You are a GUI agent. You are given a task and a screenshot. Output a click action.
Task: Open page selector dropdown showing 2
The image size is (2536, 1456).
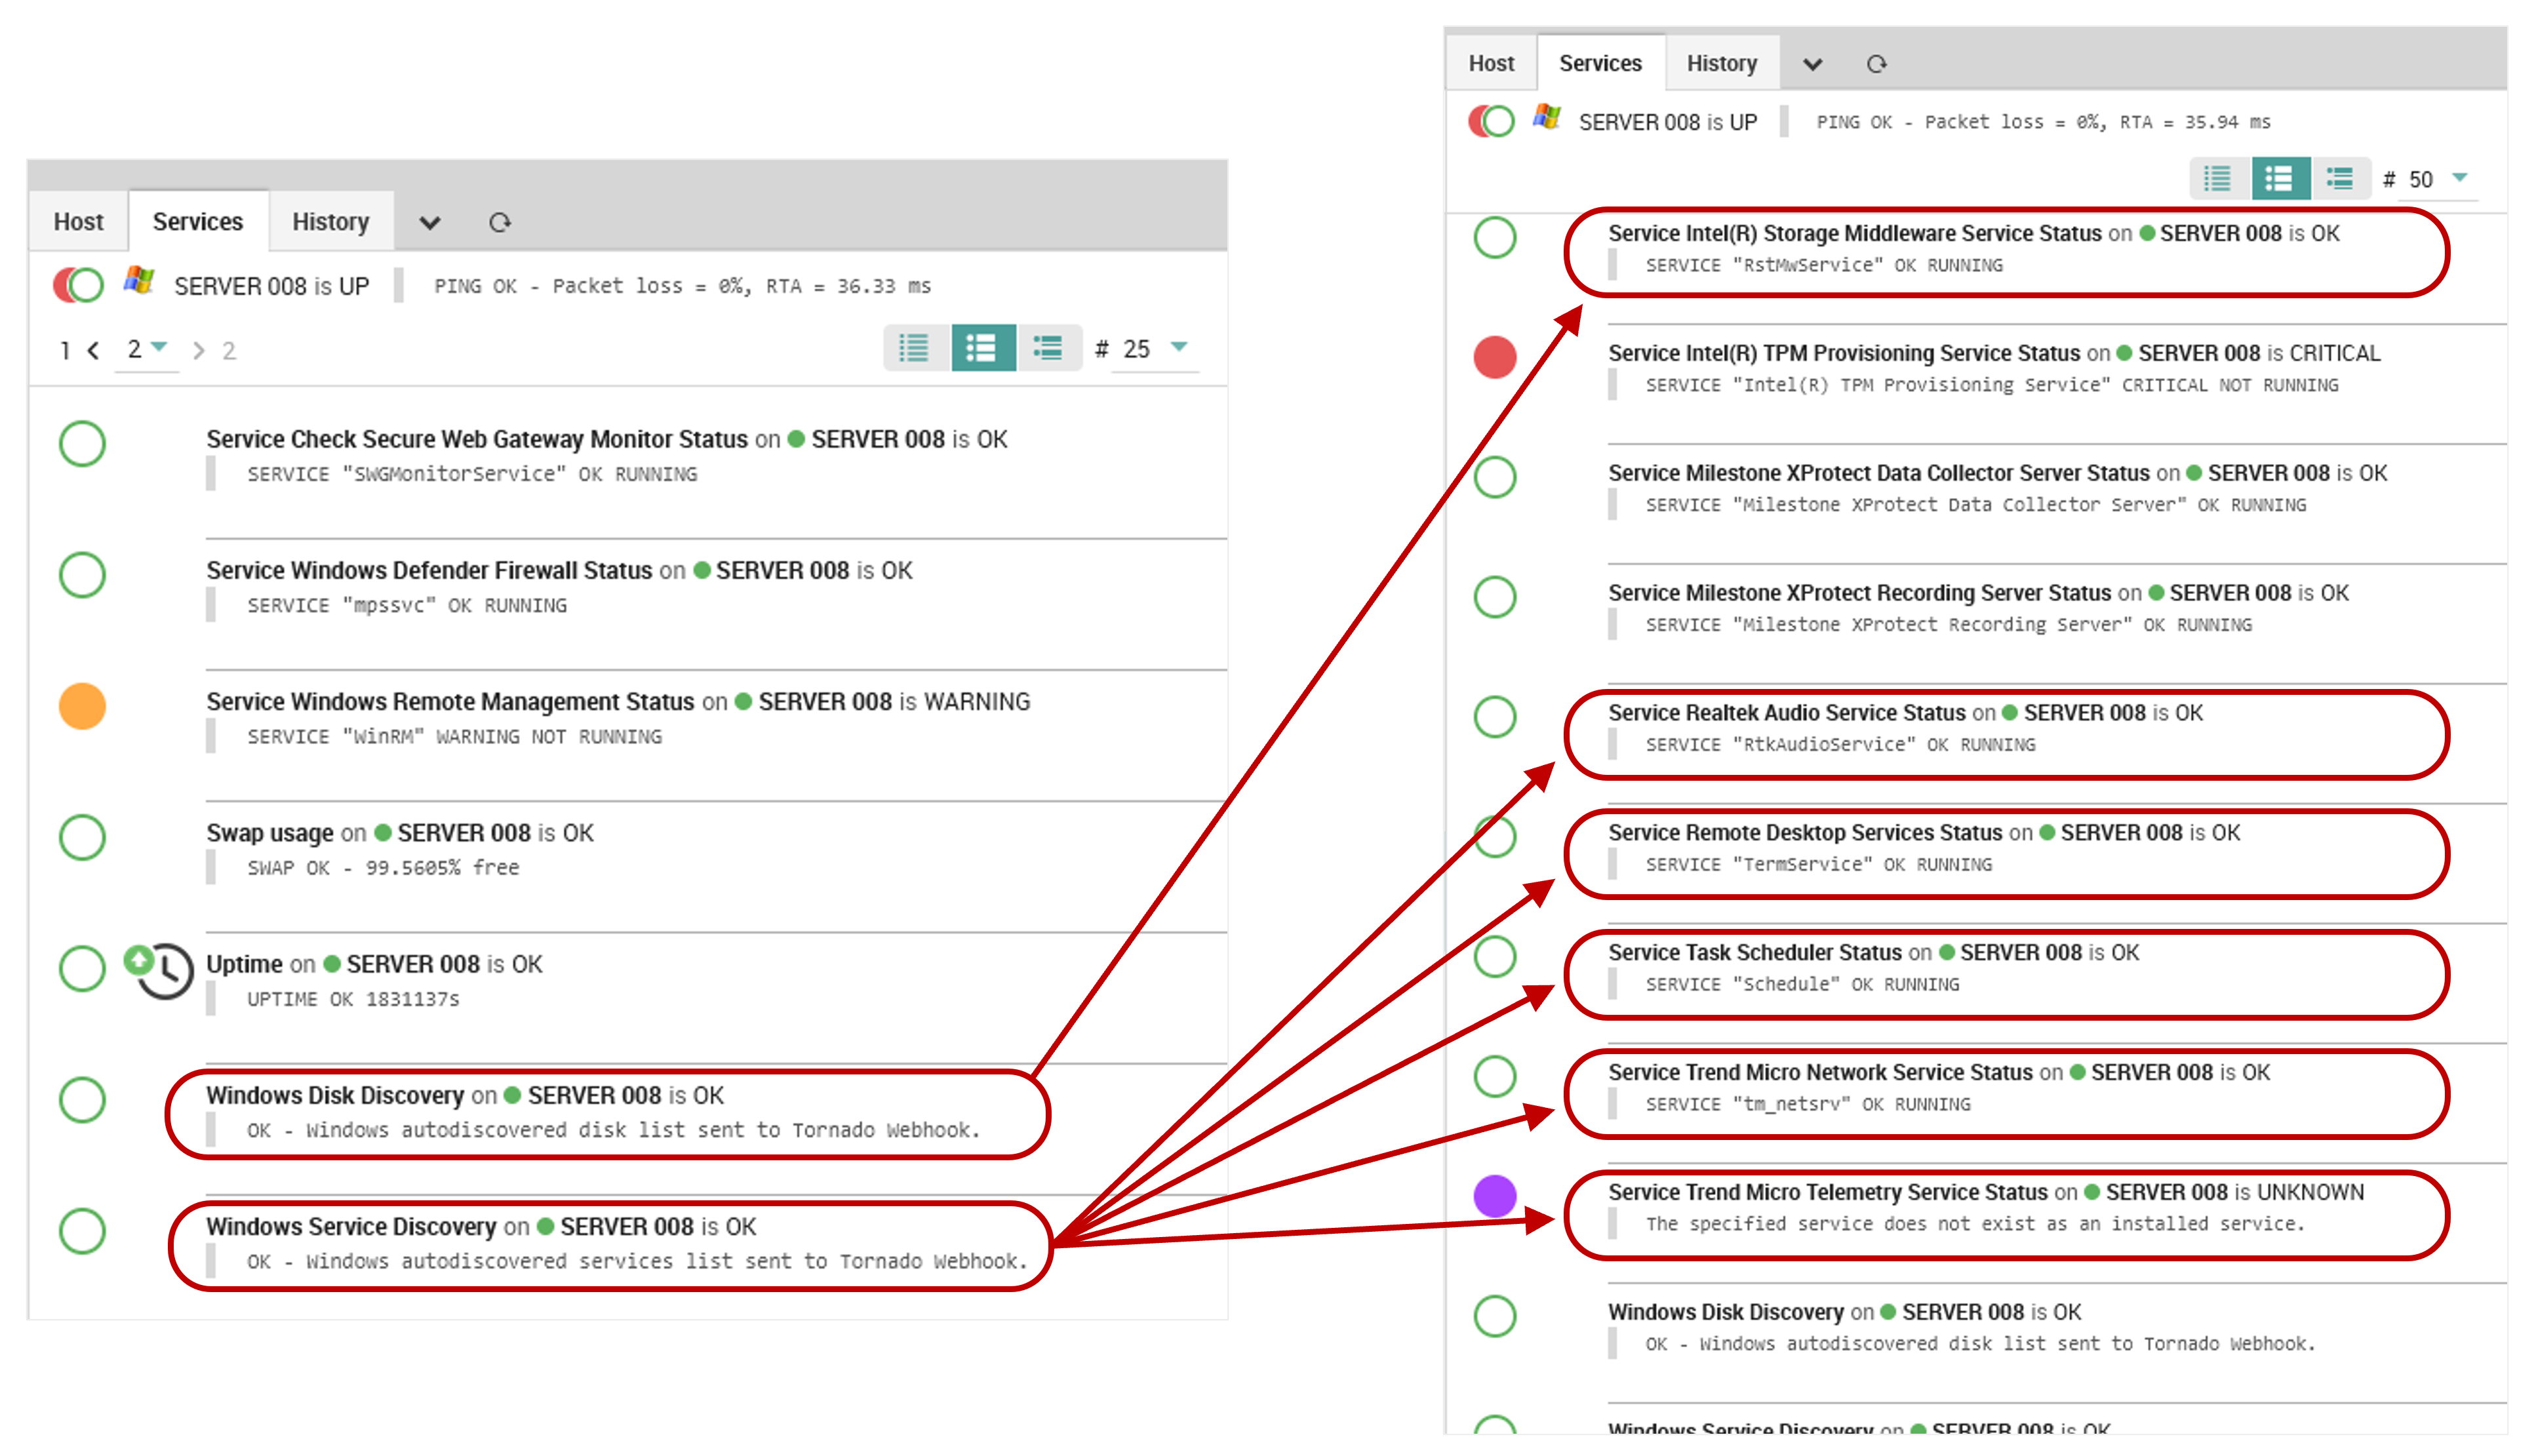(x=147, y=350)
